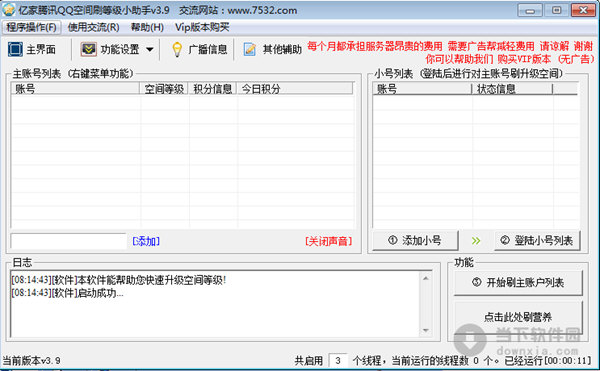
Task: Click the green double-arrow icon
Action: pyautogui.click(x=476, y=241)
